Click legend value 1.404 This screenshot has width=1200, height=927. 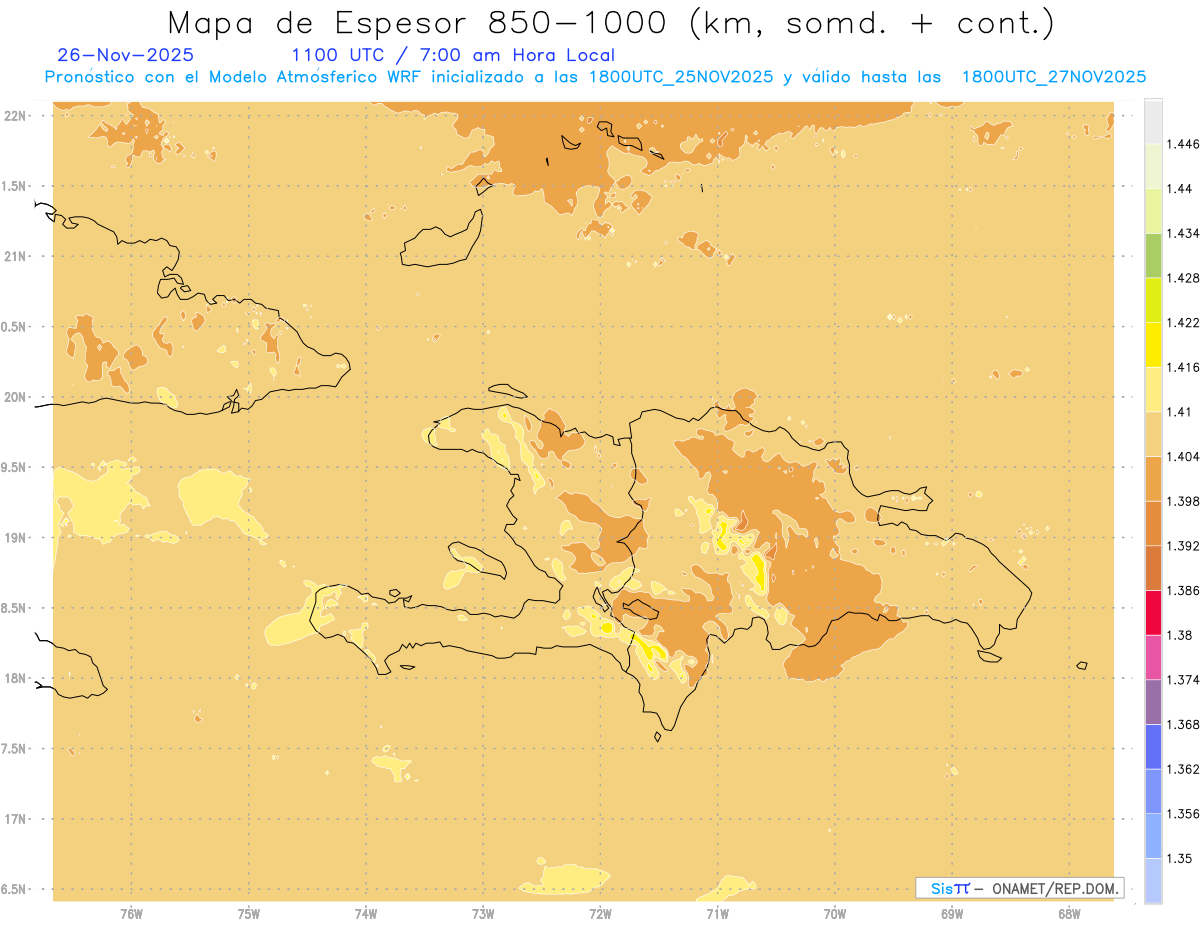point(1184,457)
